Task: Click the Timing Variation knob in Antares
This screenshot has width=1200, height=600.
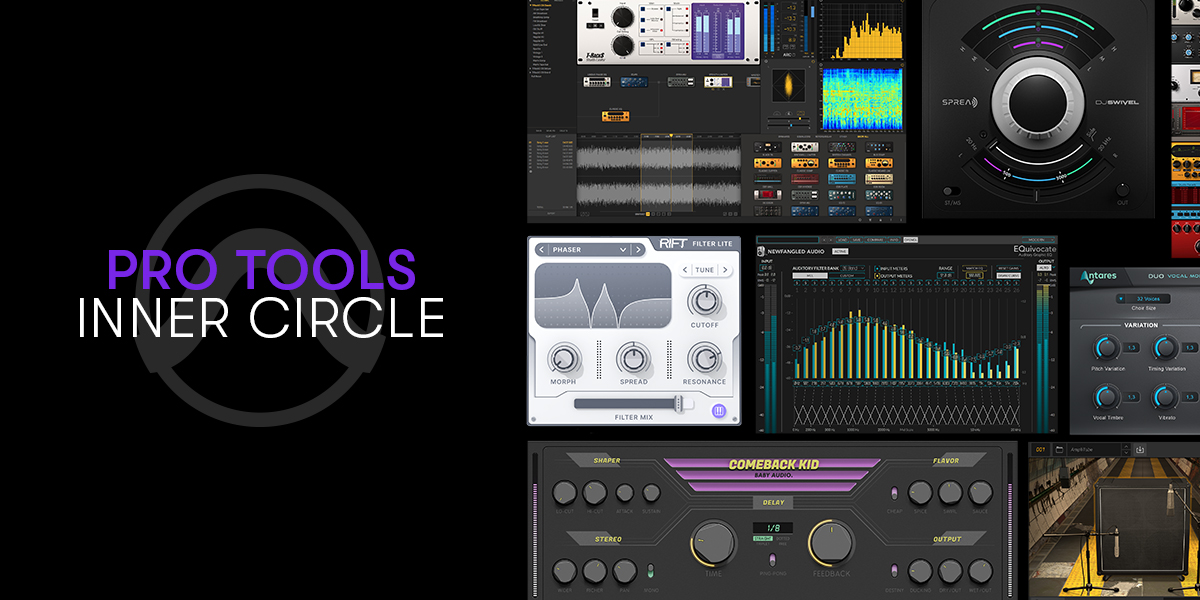Action: pos(1164,348)
